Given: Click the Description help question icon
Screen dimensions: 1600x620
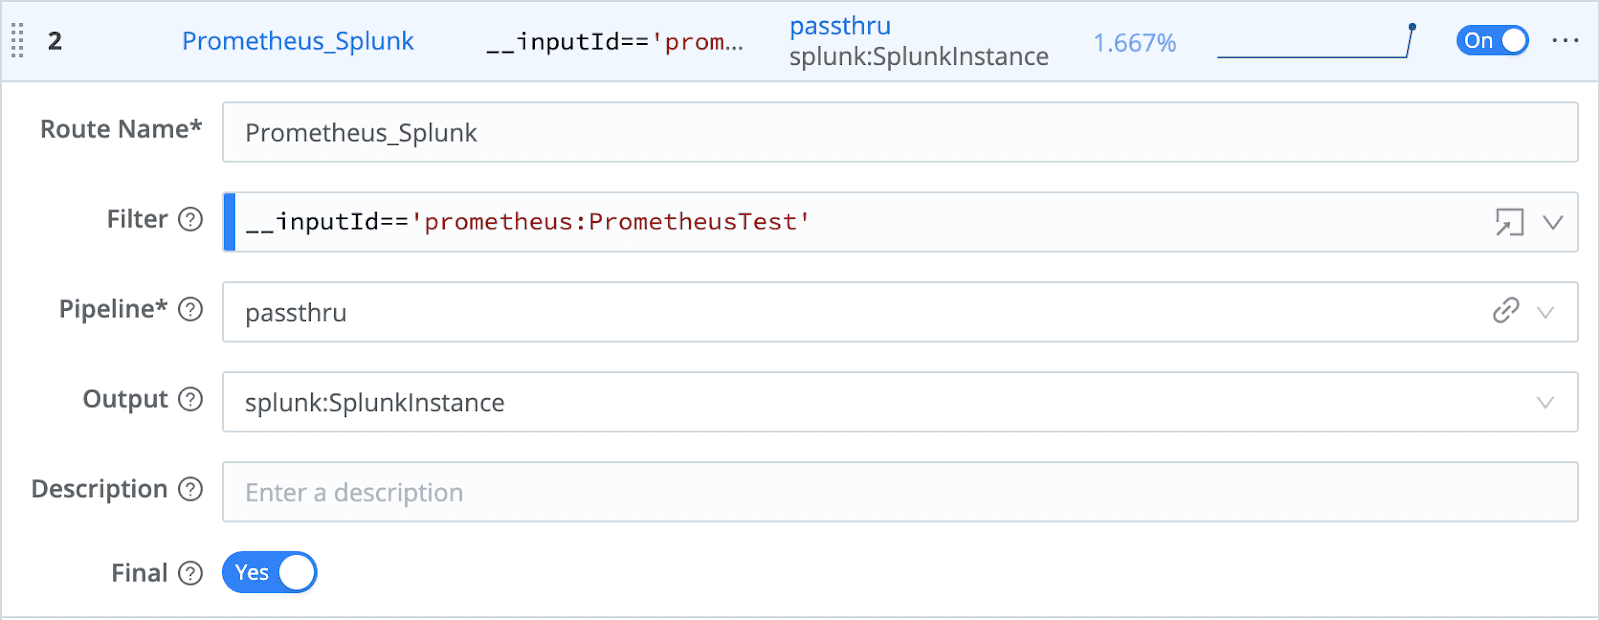Looking at the screenshot, I should pos(190,490).
